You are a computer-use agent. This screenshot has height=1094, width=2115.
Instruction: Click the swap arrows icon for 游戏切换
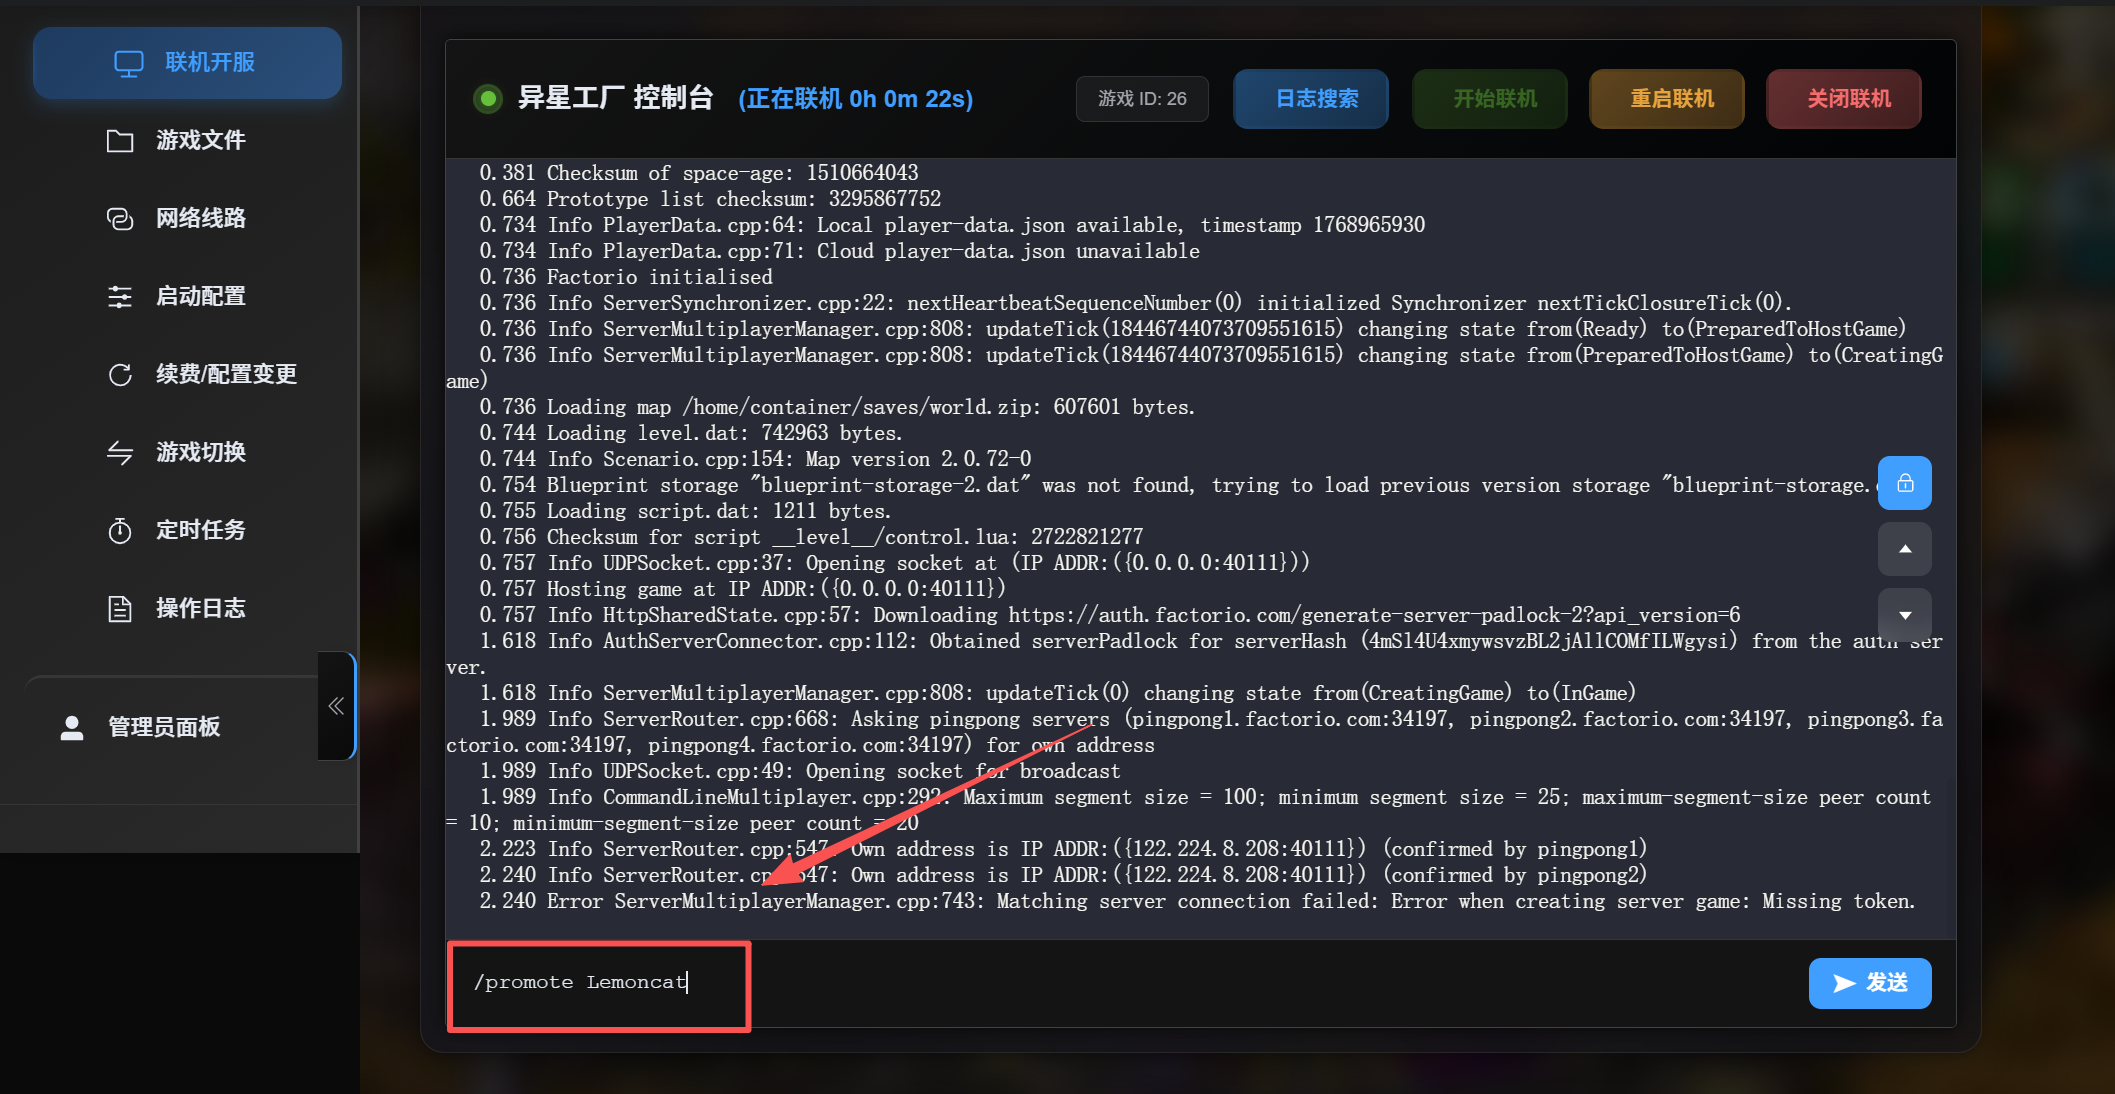(120, 453)
